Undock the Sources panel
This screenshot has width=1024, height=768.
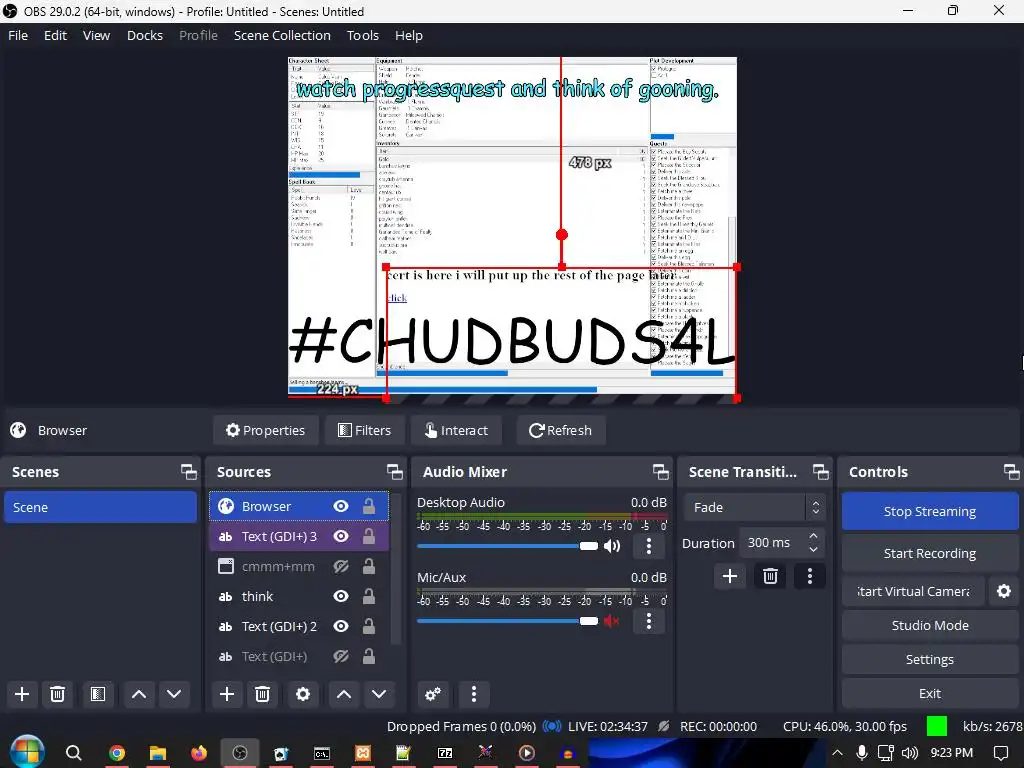[x=394, y=472]
